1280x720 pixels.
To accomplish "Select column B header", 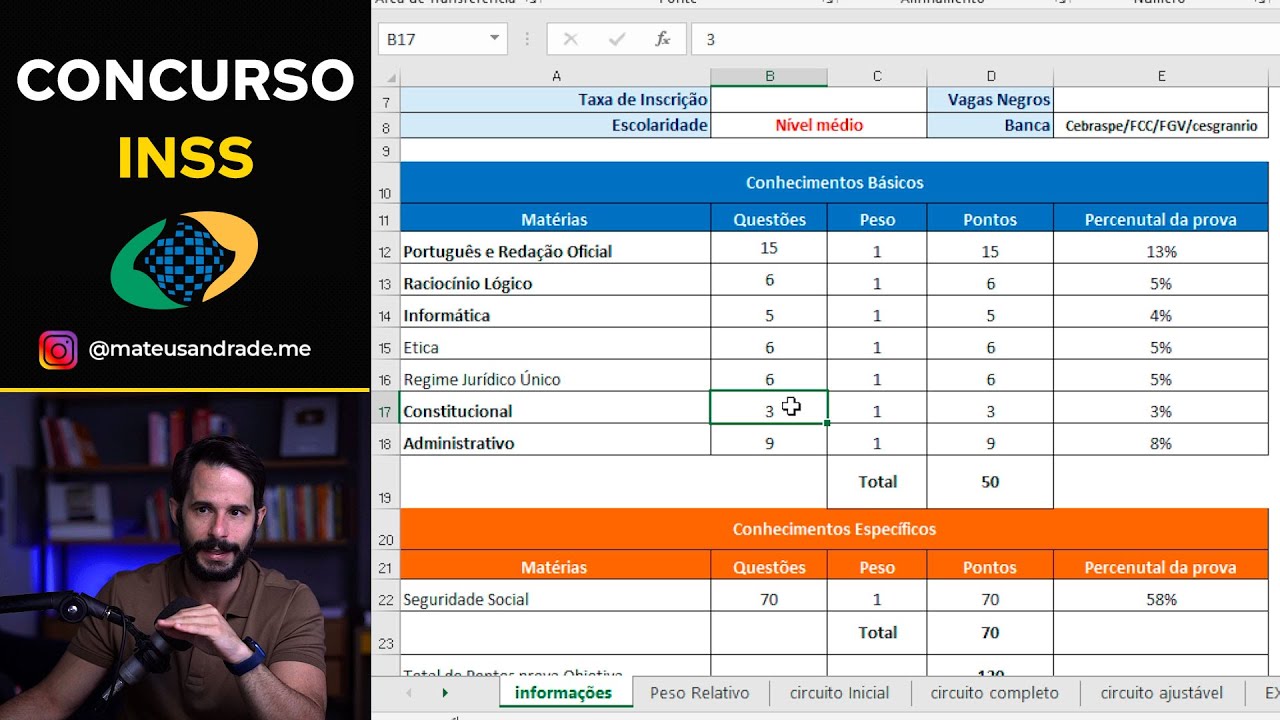I will tap(769, 76).
